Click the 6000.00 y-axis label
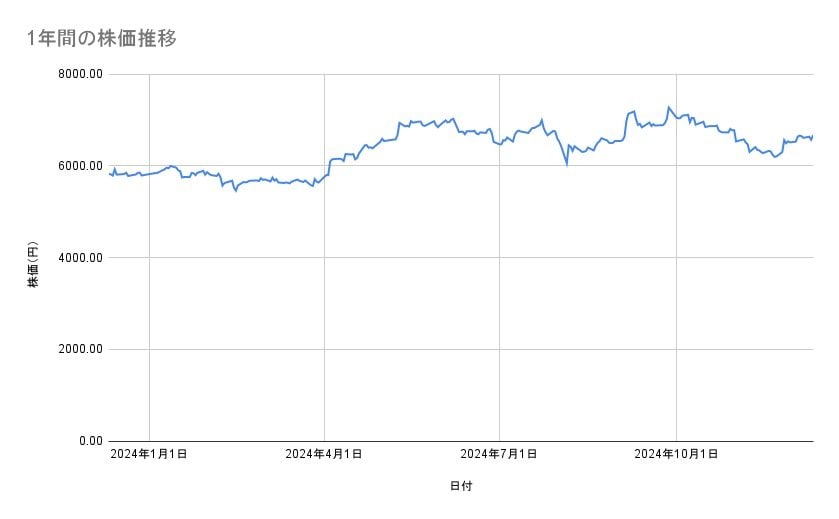Screen dimensions: 839x519 [78, 166]
